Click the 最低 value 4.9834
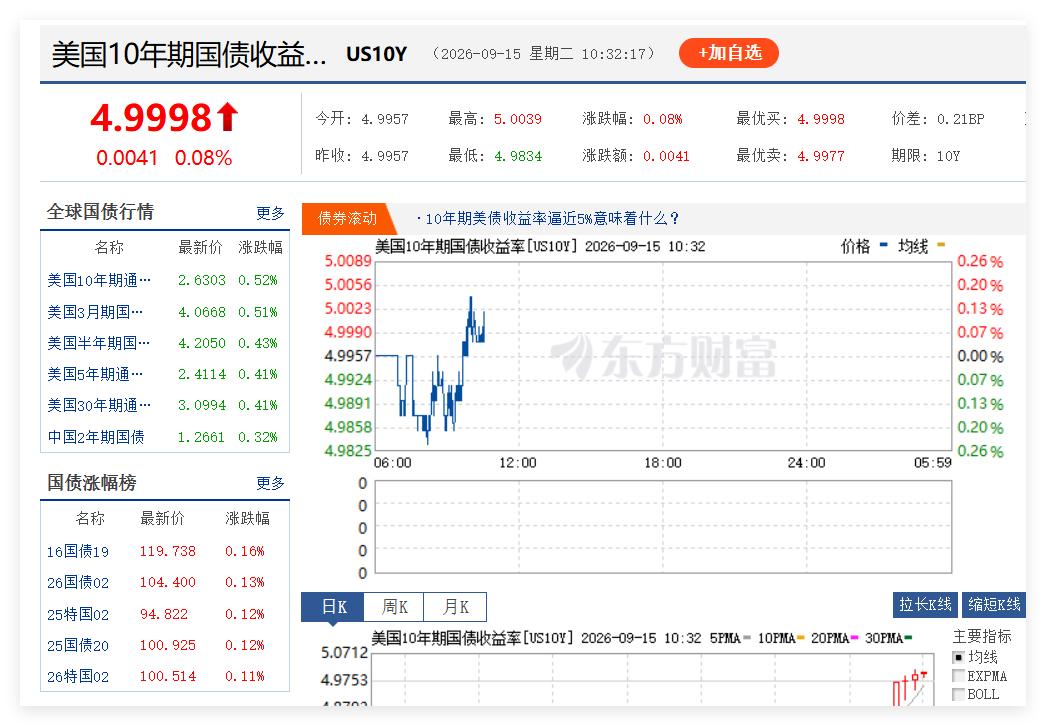This screenshot has width=1046, height=726. point(518,156)
